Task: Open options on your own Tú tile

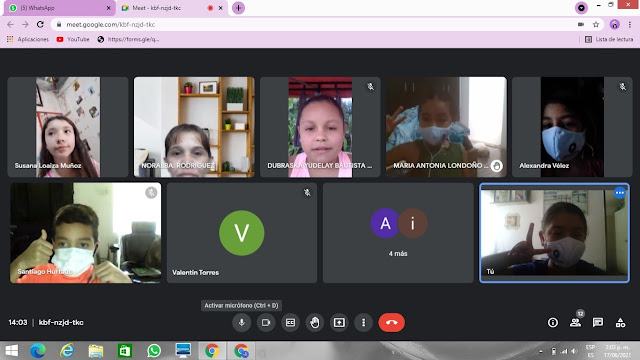Action: (x=620, y=193)
